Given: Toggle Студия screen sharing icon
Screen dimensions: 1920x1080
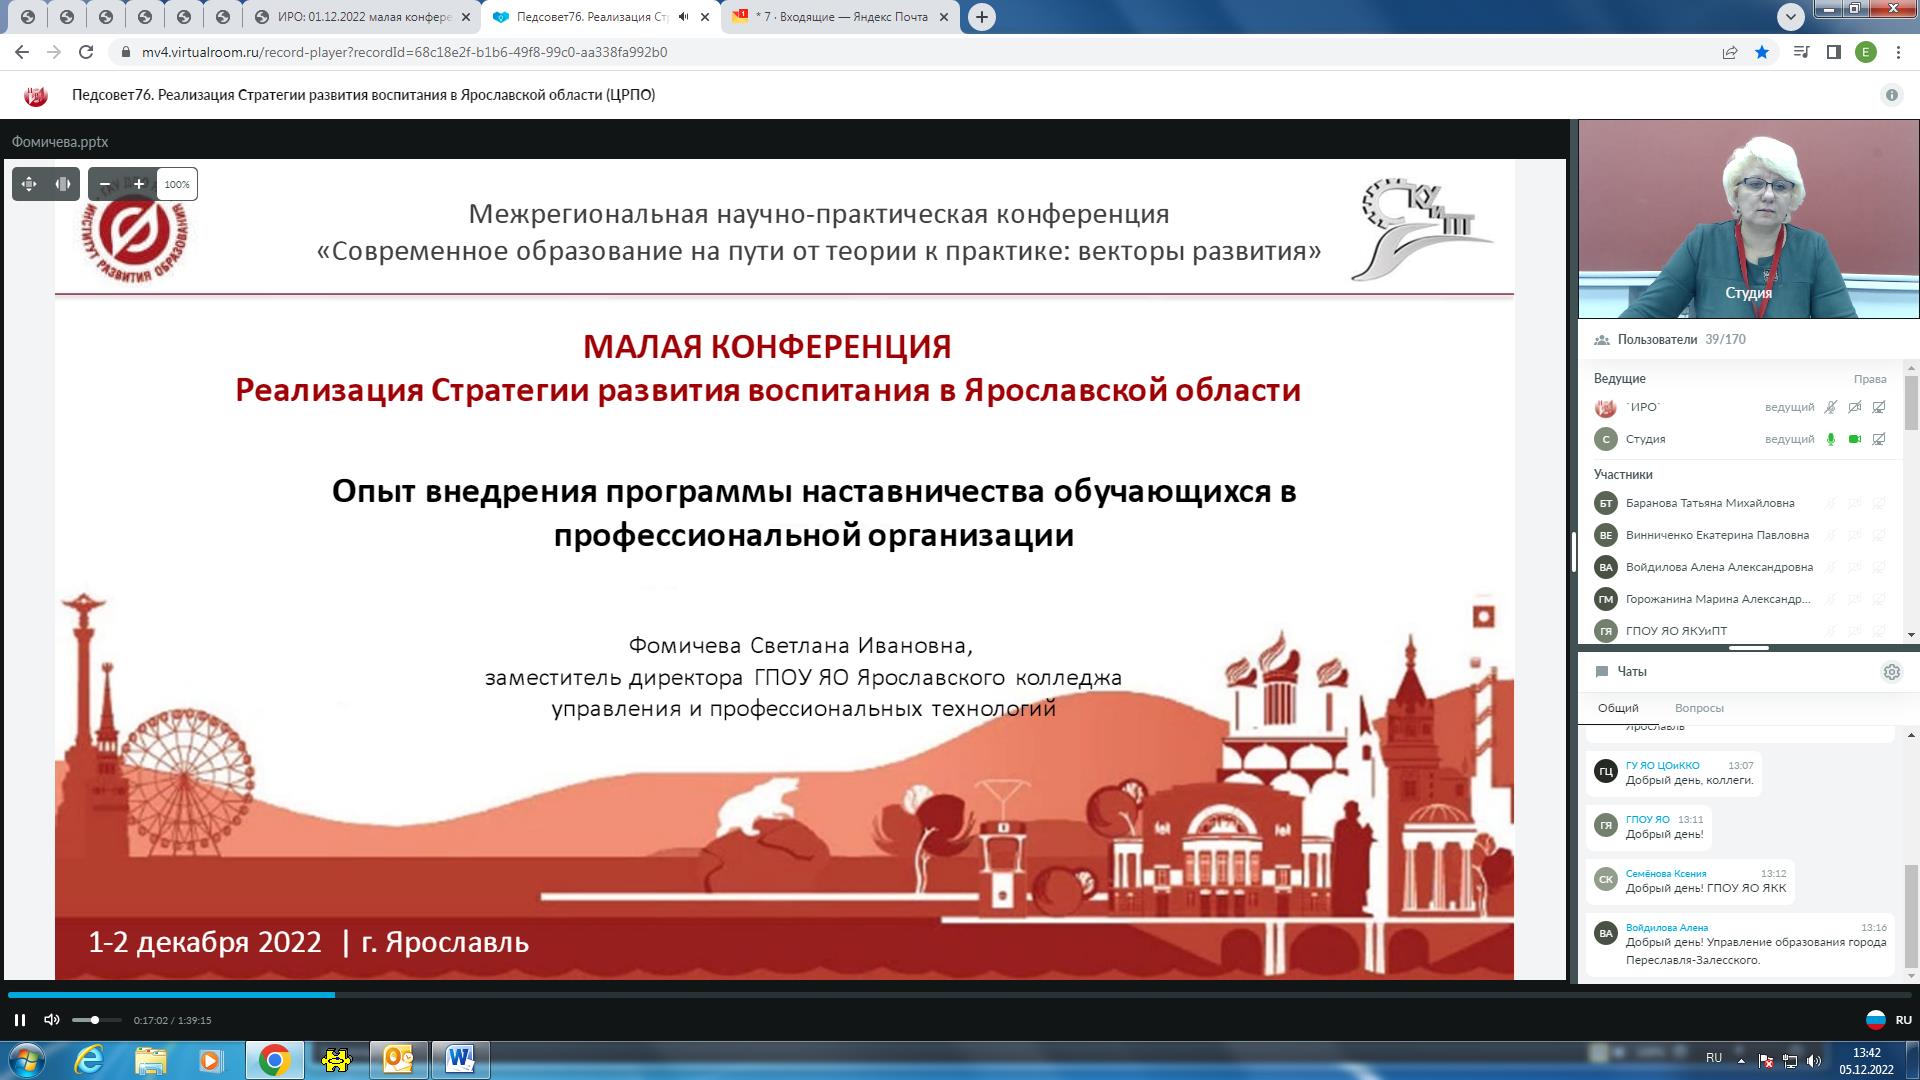Looking at the screenshot, I should click(1879, 439).
